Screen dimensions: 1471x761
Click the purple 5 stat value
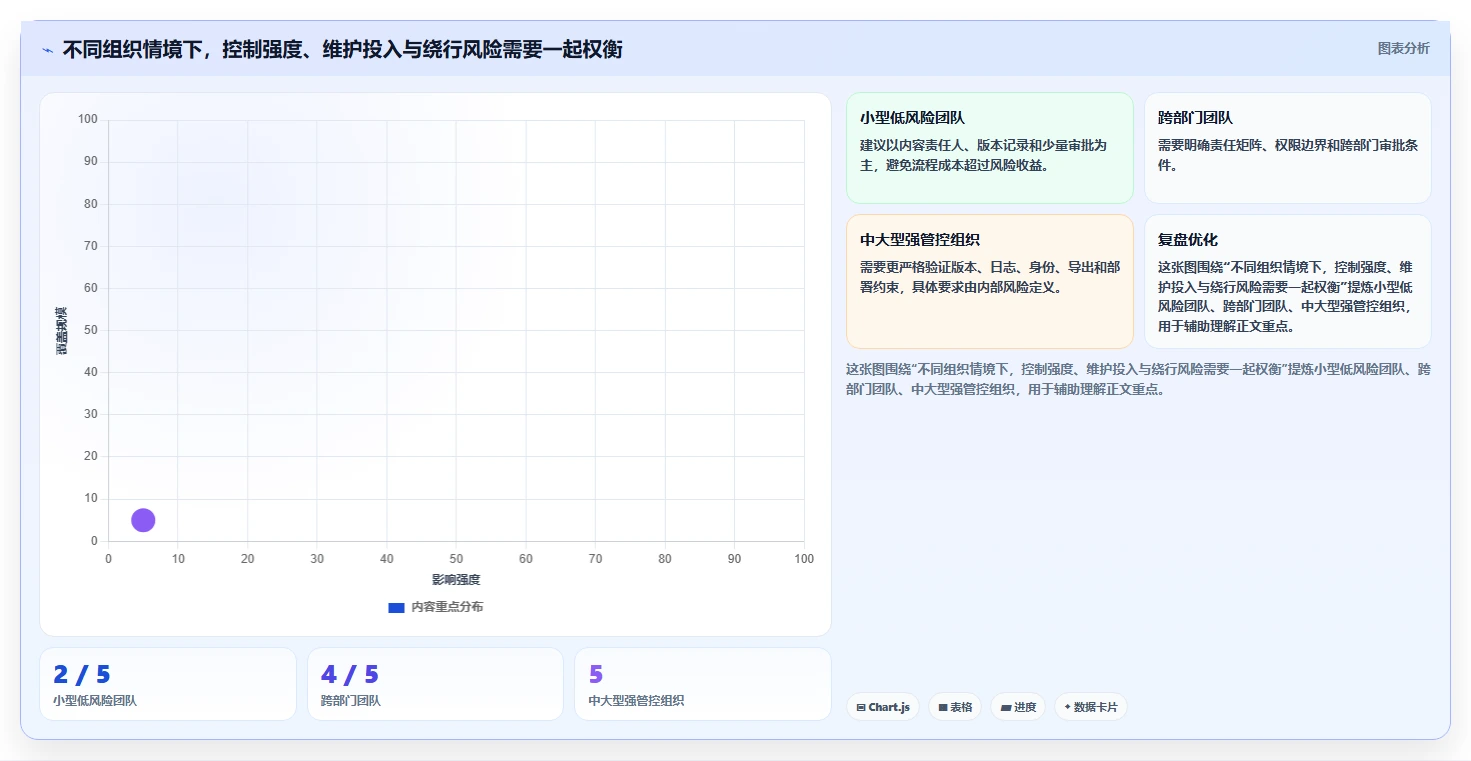tap(596, 675)
